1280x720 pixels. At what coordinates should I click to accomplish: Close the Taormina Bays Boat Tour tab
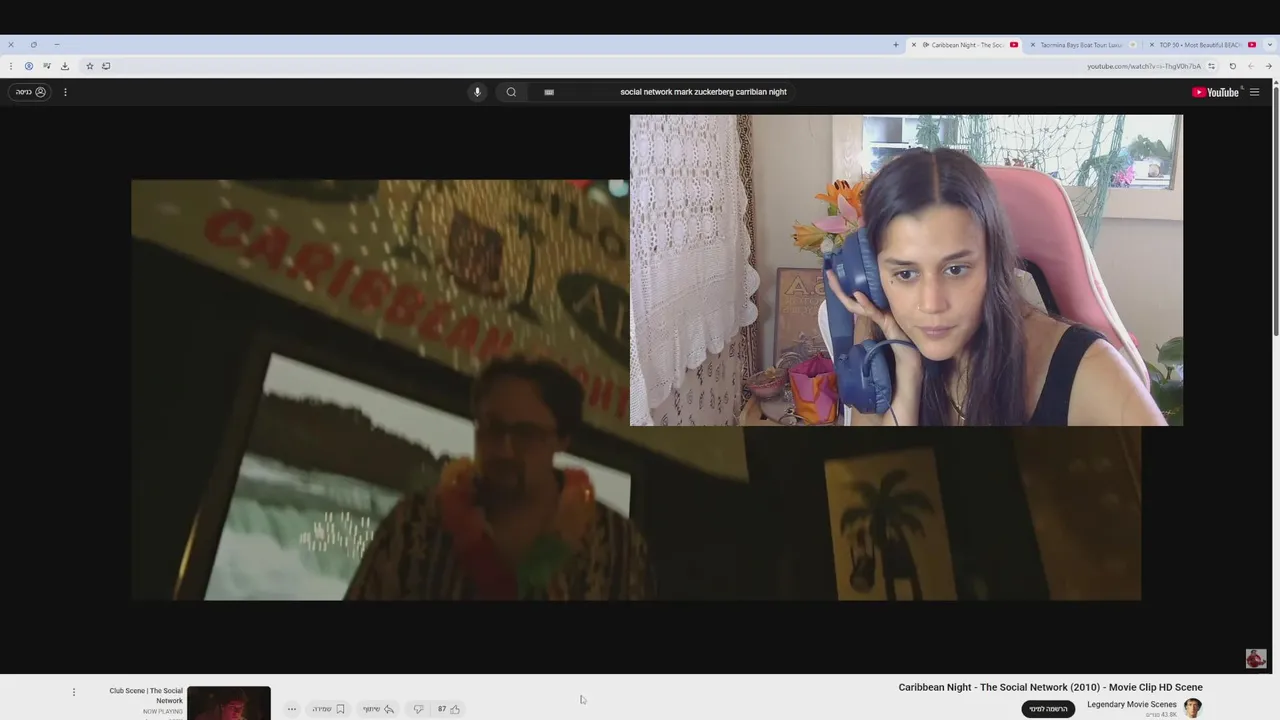coord(1033,45)
